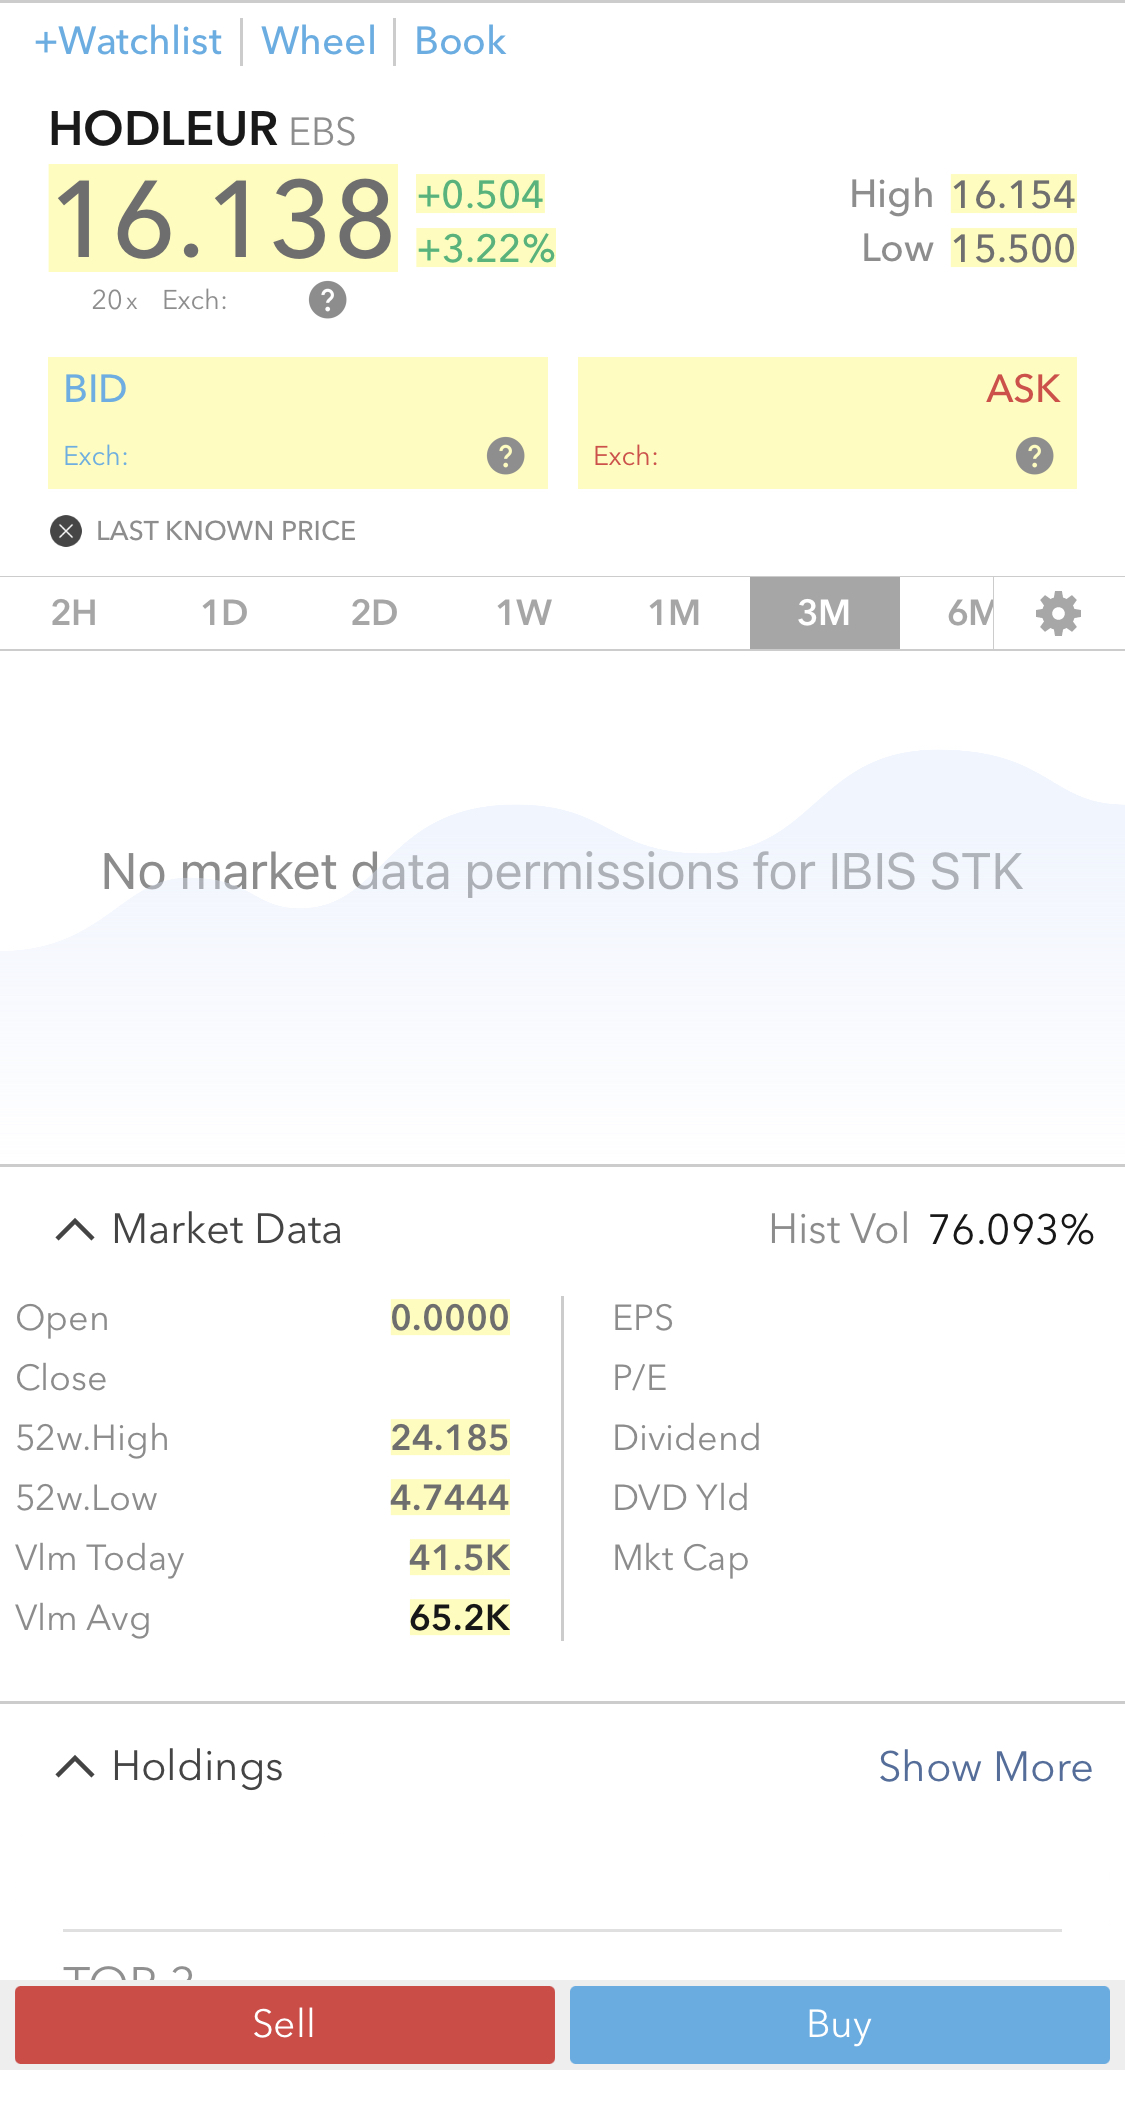Tap help icon next to last-price Exch label
This screenshot has height=2109, width=1125.
[327, 300]
